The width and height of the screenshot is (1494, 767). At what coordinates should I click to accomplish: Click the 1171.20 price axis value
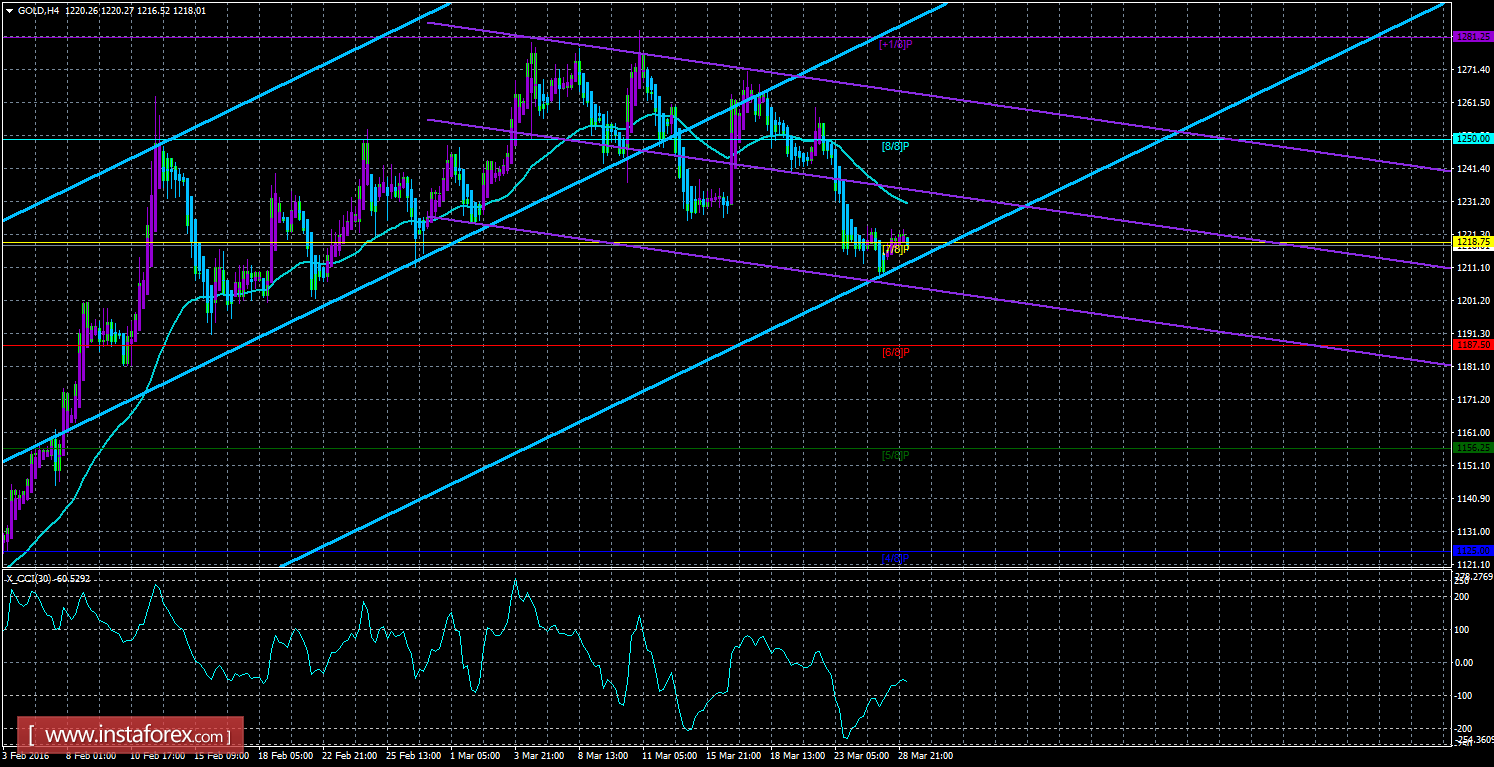[x=1473, y=400]
